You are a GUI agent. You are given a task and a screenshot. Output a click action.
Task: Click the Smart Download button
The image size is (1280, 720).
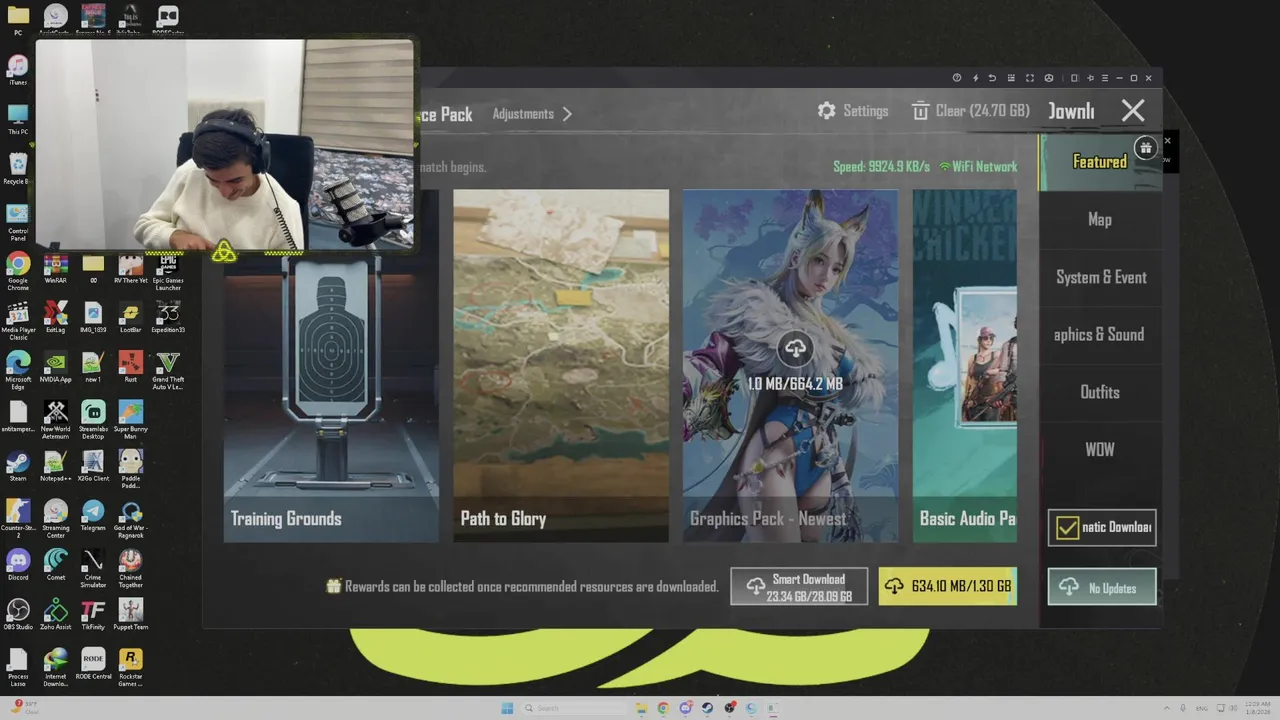tap(799, 587)
